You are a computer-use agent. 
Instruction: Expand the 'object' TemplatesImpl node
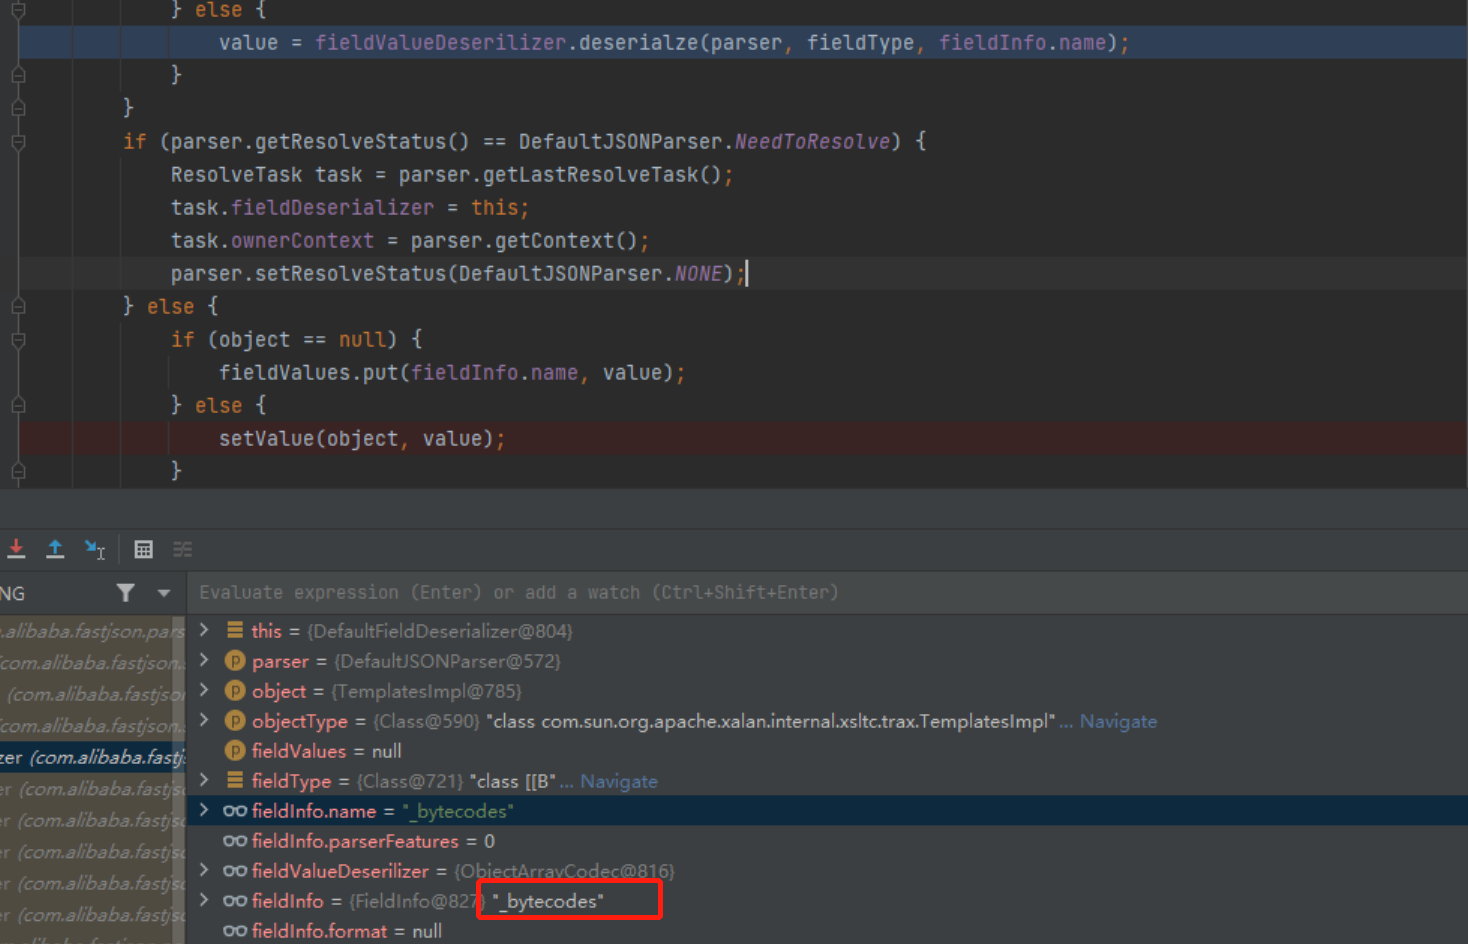click(x=204, y=690)
